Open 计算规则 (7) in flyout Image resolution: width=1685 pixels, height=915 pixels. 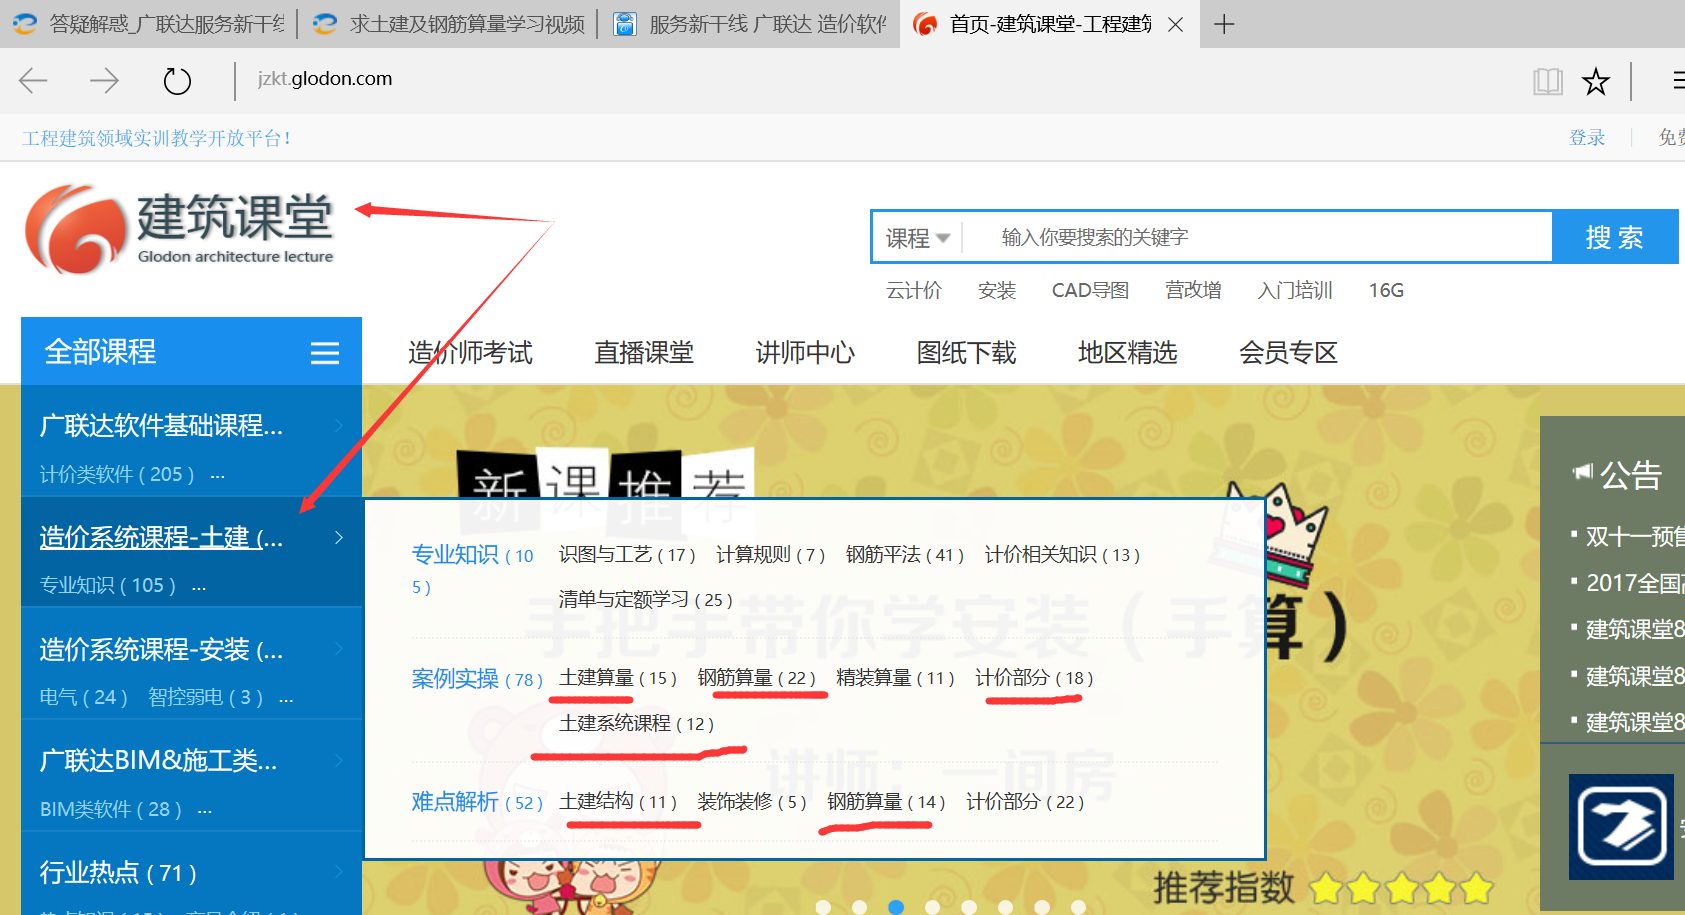pyautogui.click(x=770, y=555)
